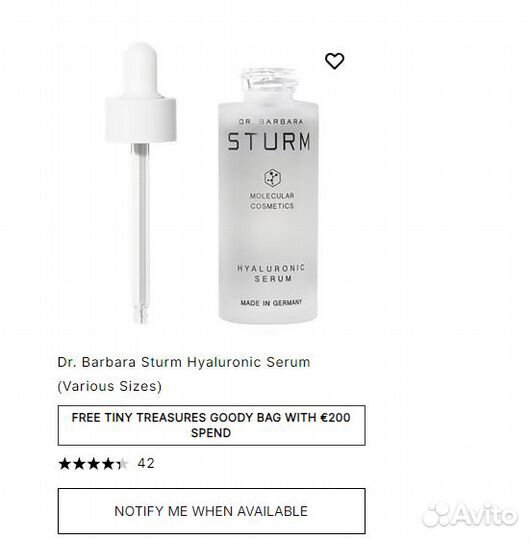Click the Avito watermark text
The width and height of the screenshot is (529, 540).
pos(484,515)
